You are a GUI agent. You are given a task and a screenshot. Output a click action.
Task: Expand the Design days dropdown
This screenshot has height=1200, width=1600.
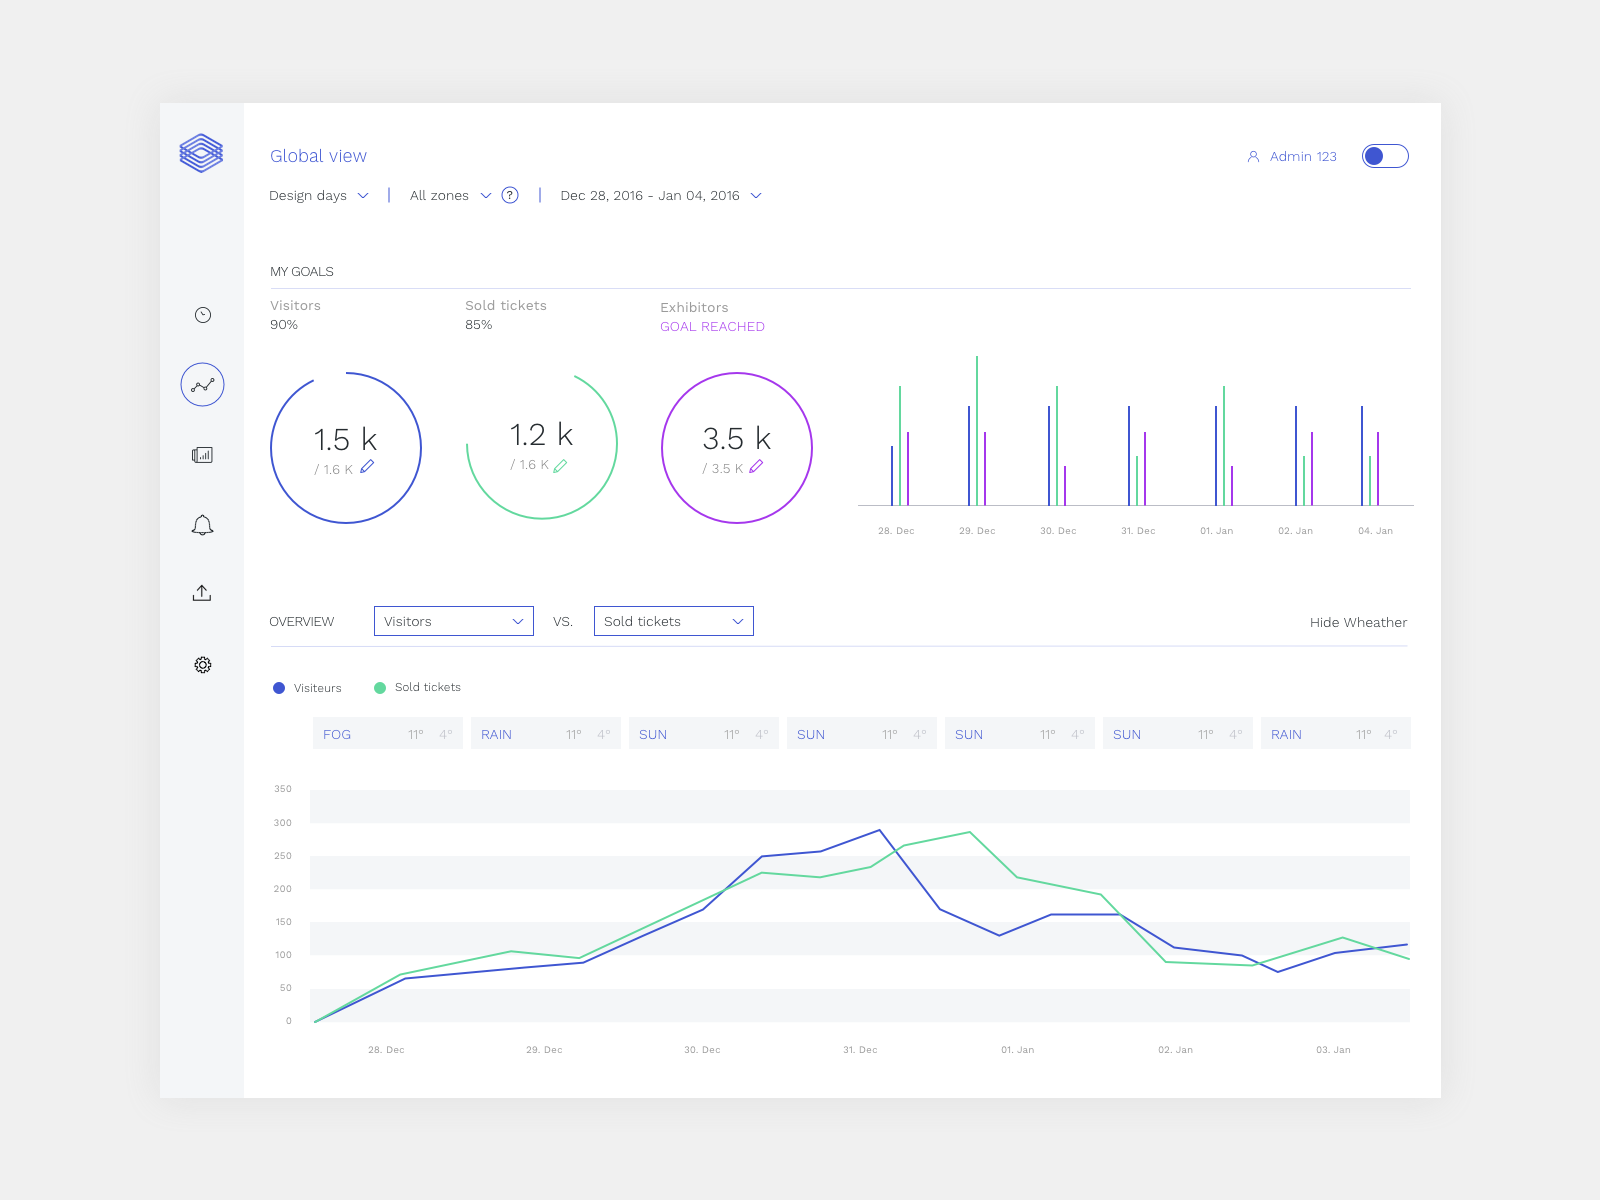(x=319, y=195)
